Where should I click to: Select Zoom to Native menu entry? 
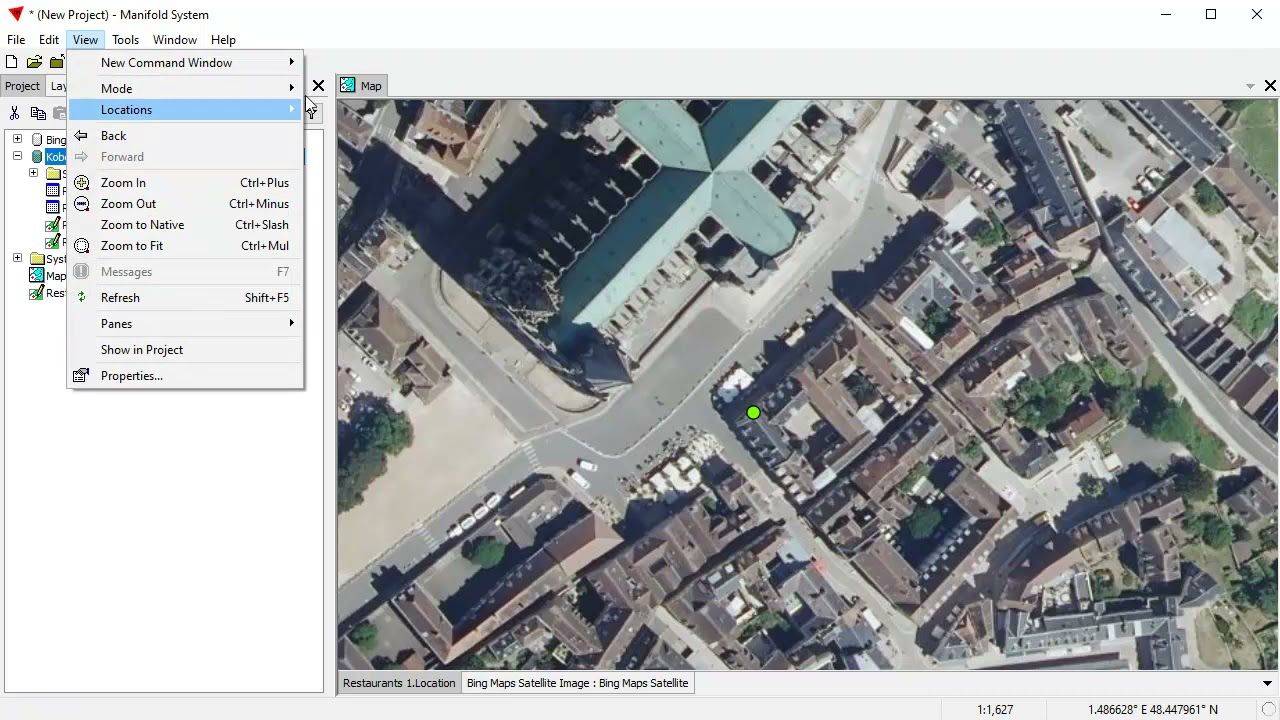(142, 225)
